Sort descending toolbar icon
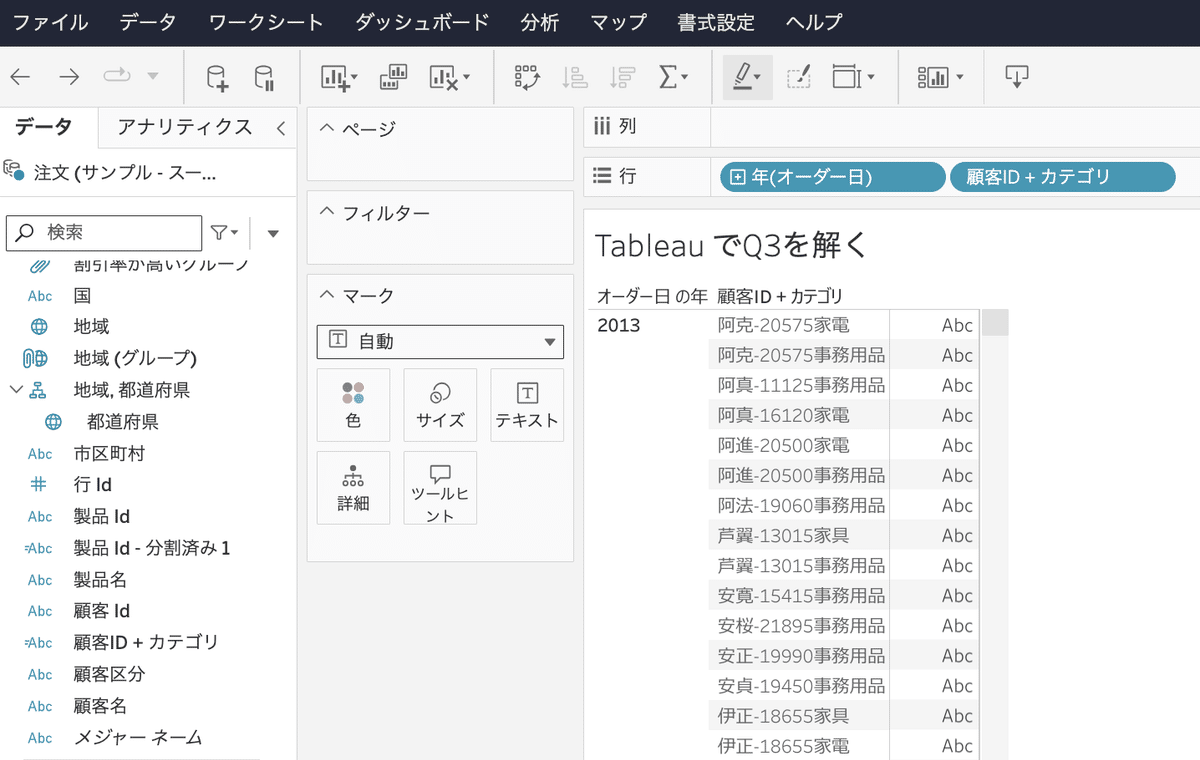This screenshot has width=1200, height=760. (x=623, y=77)
